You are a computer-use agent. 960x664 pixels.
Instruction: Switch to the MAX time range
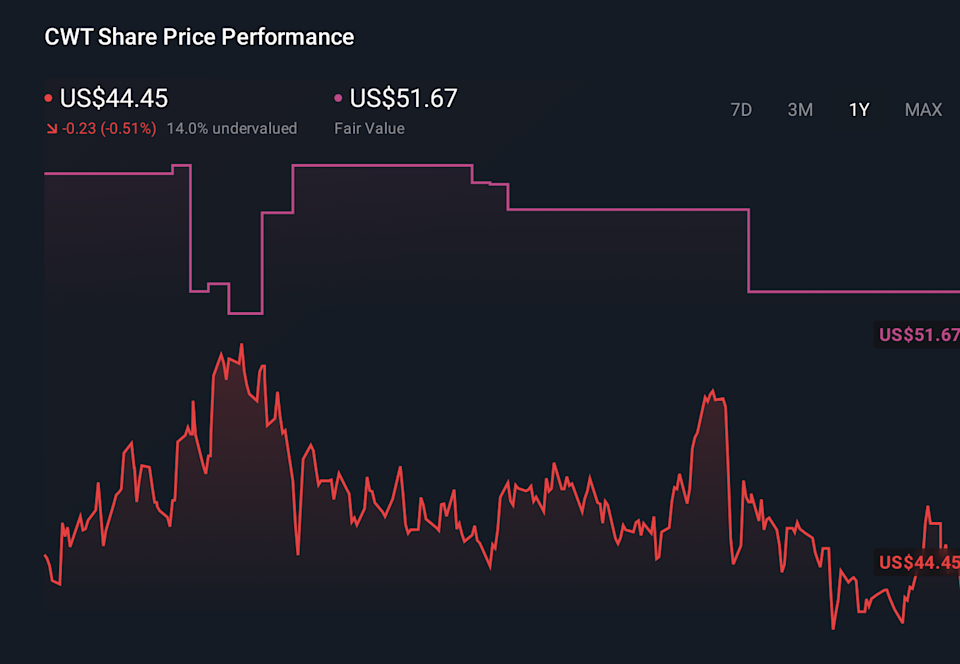coord(923,110)
